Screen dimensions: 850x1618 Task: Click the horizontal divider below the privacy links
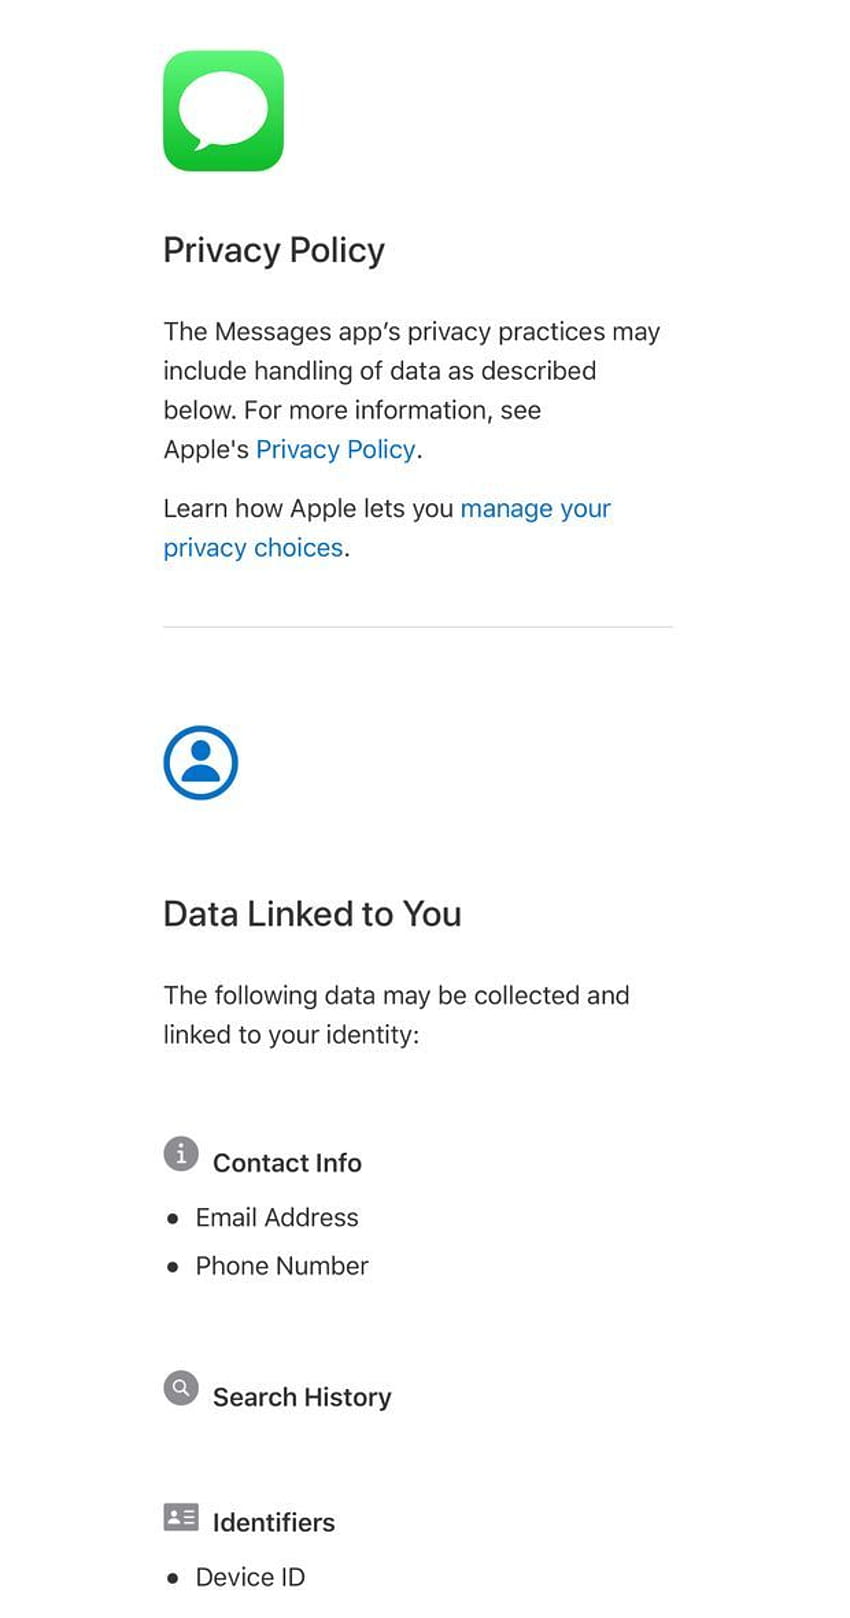(x=418, y=627)
